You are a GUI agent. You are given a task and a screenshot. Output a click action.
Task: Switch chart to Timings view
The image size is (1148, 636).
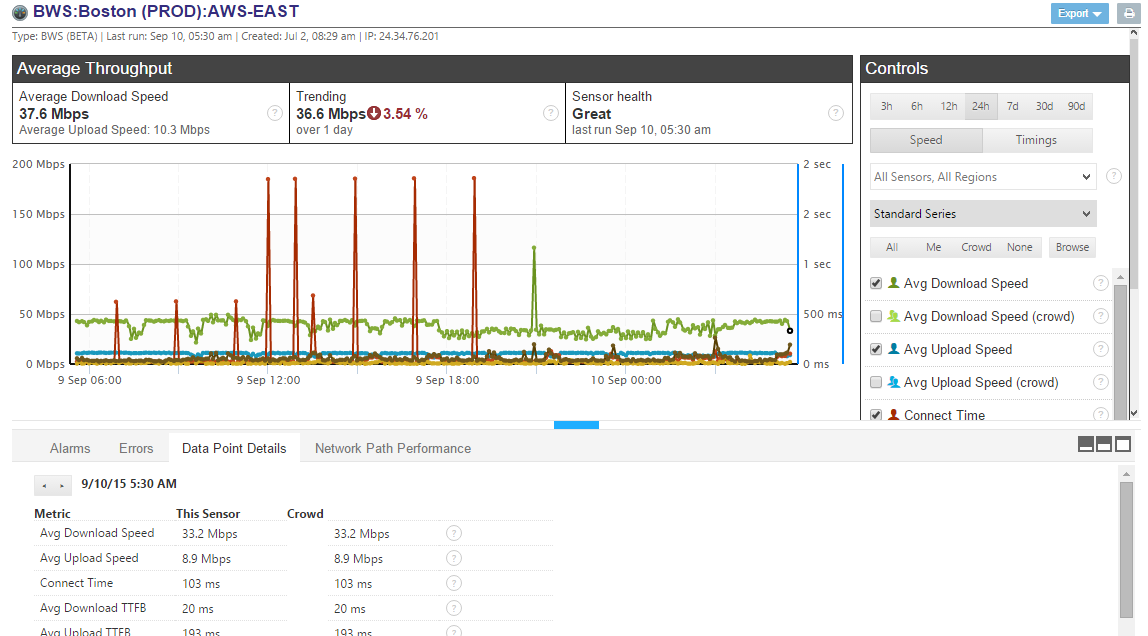[1037, 140]
